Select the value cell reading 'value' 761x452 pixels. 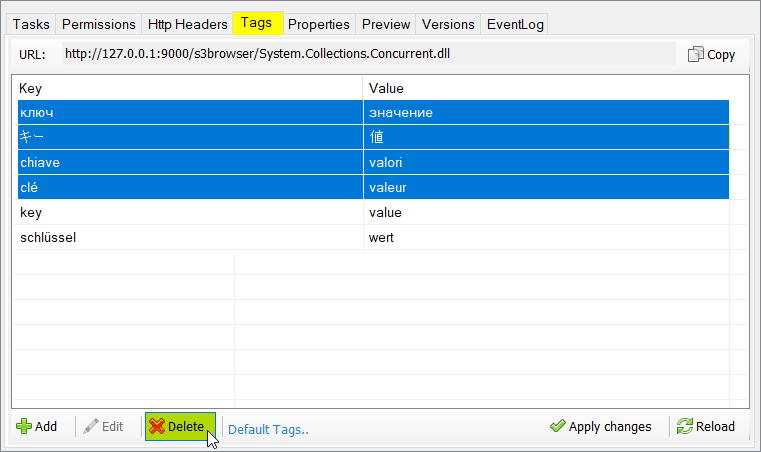pyautogui.click(x=546, y=212)
